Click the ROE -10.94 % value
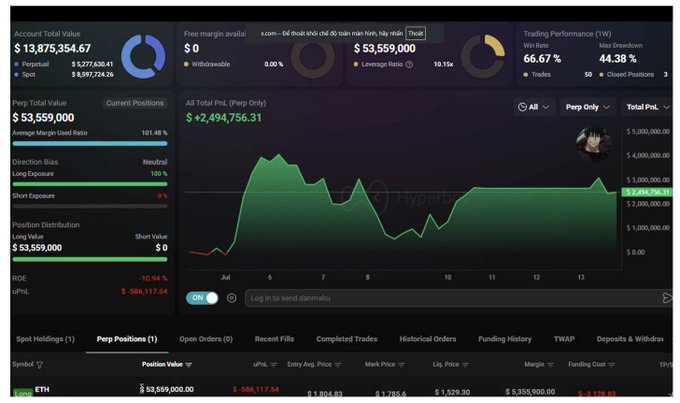680x403 pixels. tap(154, 278)
